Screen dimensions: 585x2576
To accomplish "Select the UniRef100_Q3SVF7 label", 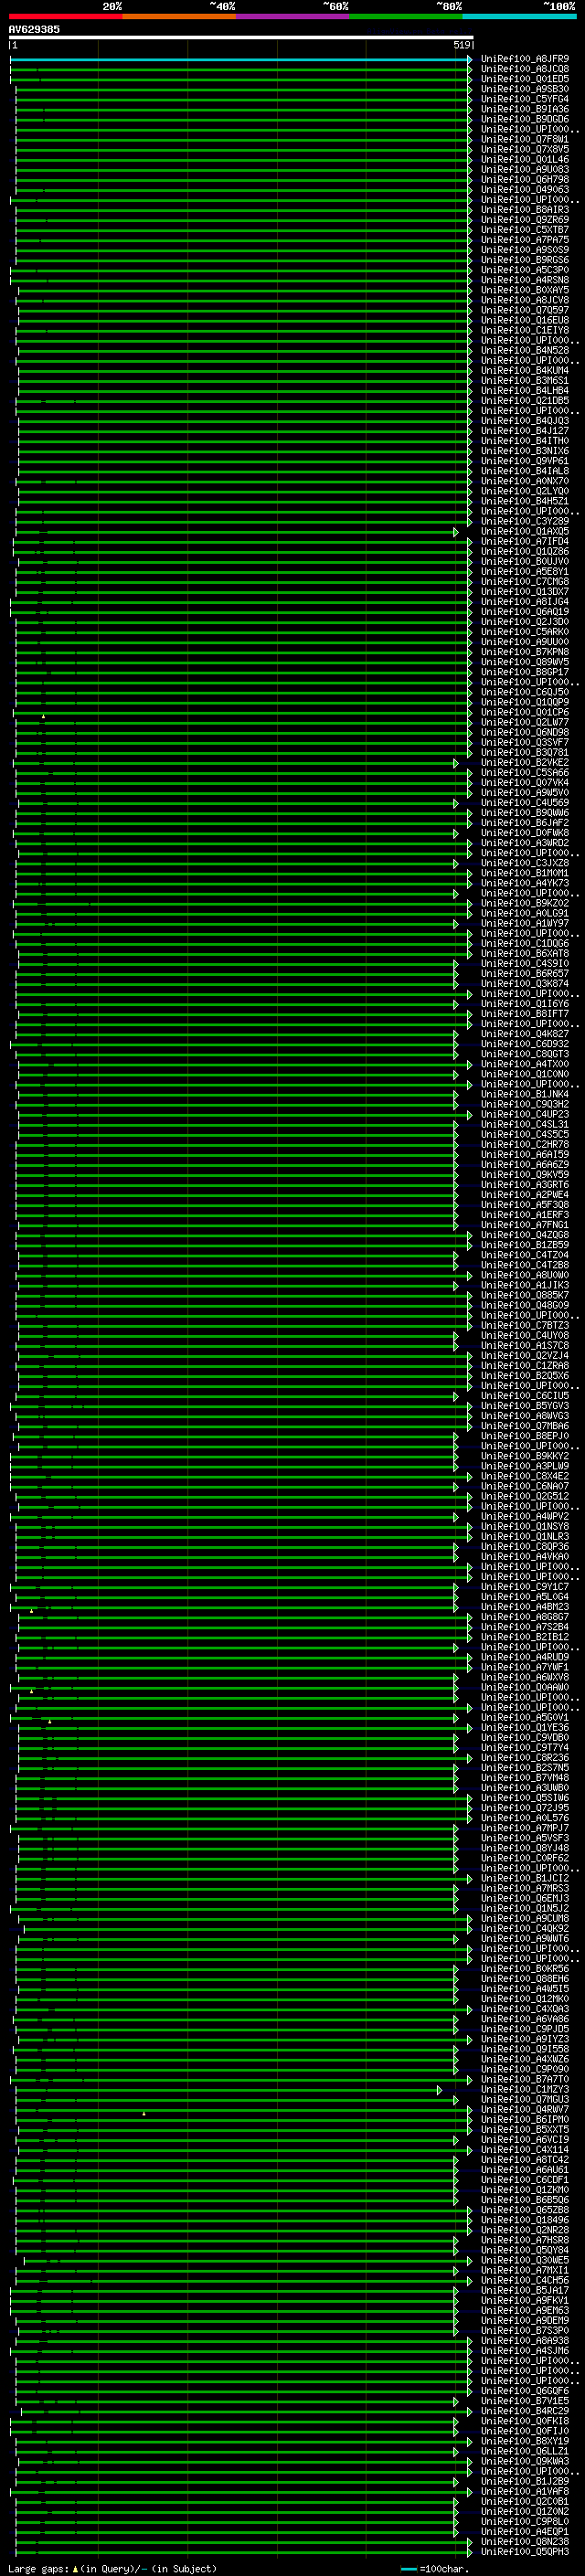I will (525, 742).
